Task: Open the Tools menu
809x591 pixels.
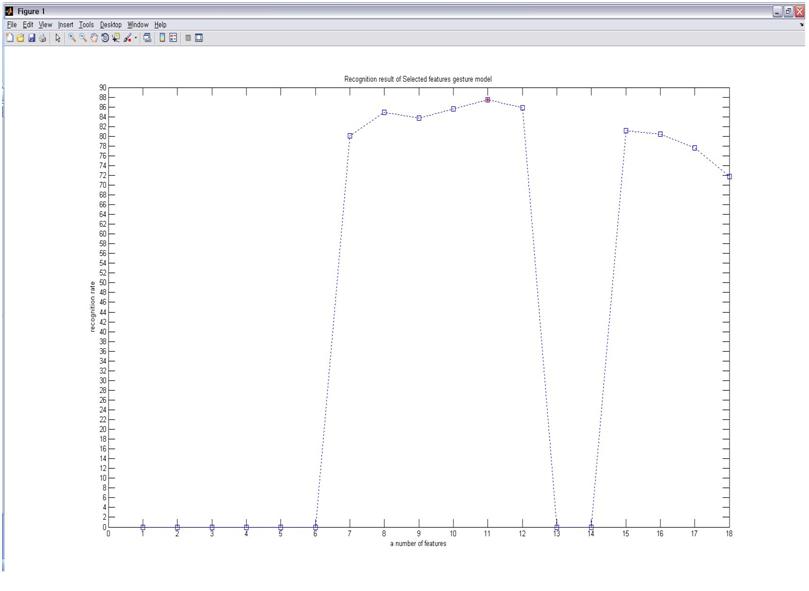Action: click(87, 25)
